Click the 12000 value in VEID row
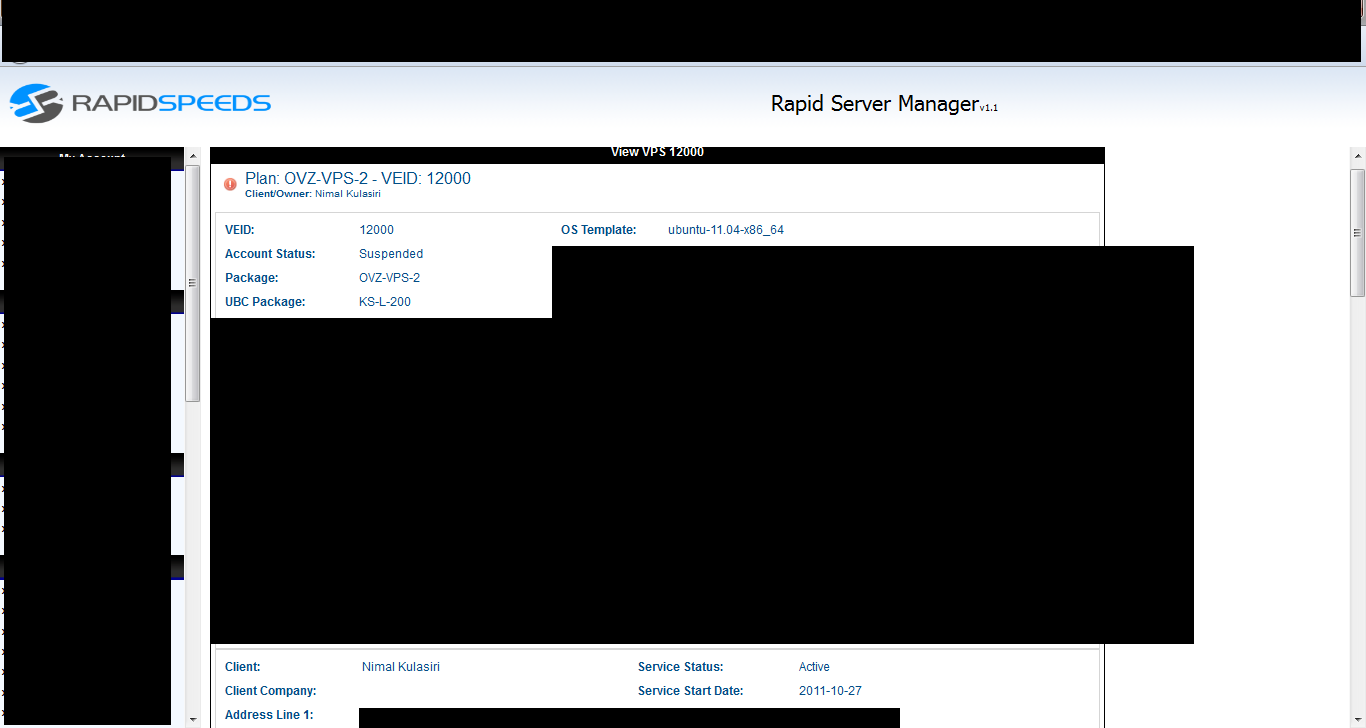Image resolution: width=1366 pixels, height=728 pixels. [377, 230]
